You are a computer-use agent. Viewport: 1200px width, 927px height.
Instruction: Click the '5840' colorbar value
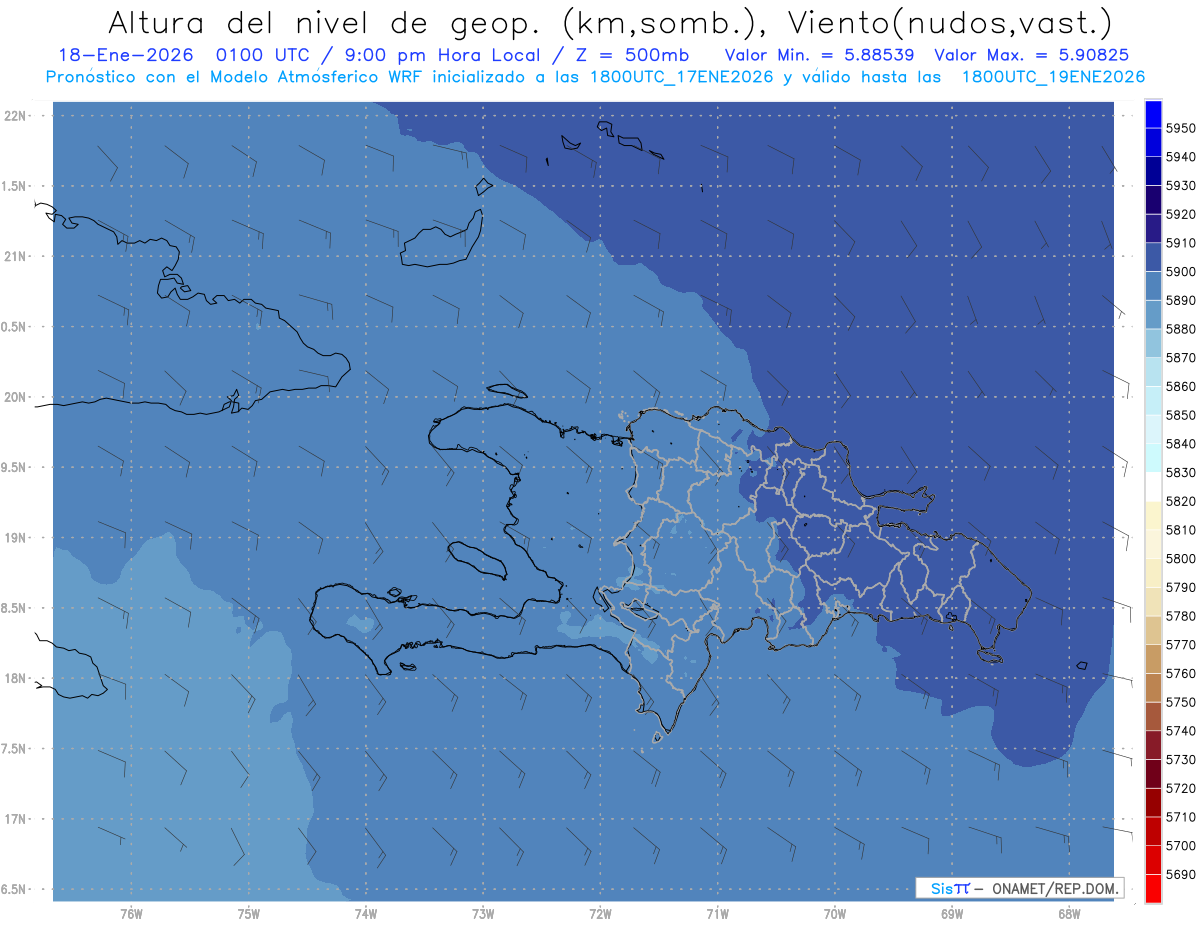click(1180, 444)
